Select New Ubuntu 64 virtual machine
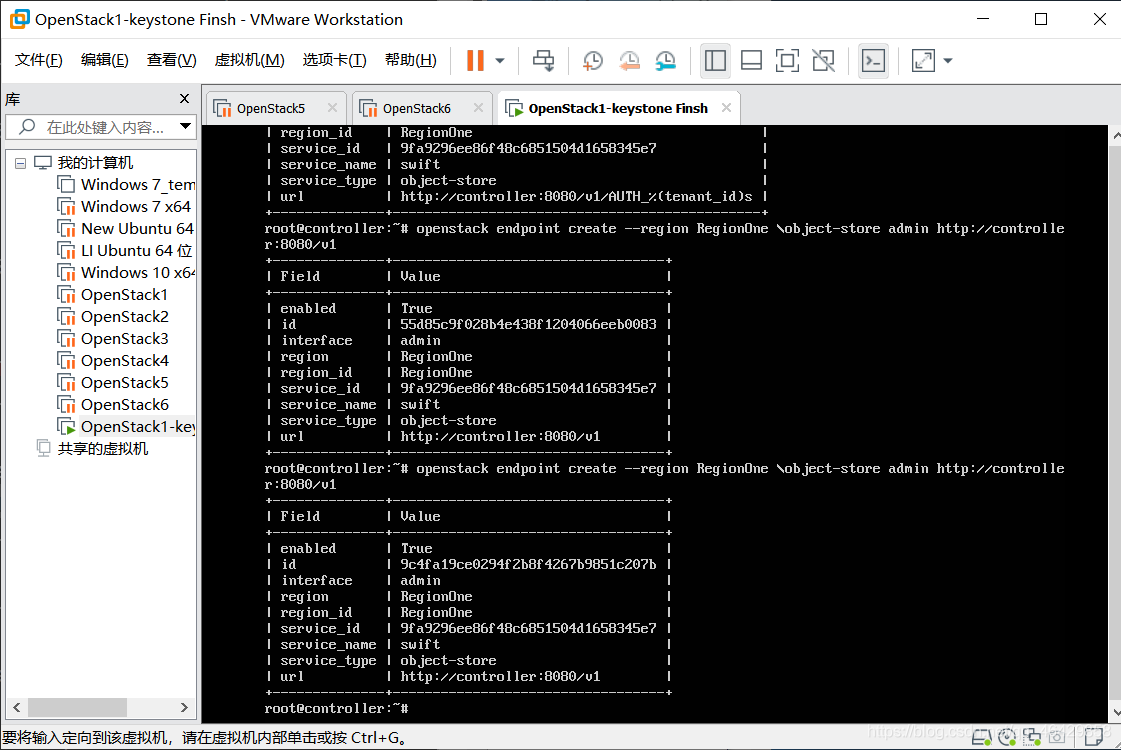 [137, 229]
